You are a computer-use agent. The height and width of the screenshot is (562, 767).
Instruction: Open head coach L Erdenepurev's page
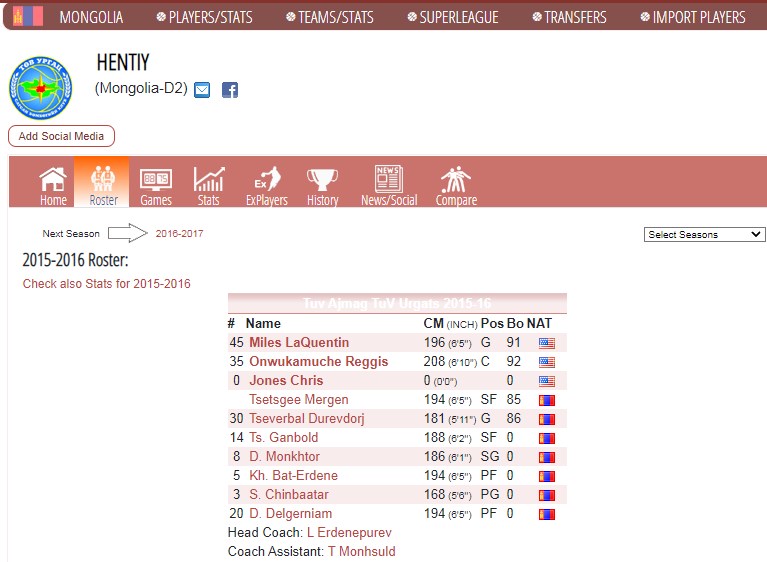click(349, 533)
